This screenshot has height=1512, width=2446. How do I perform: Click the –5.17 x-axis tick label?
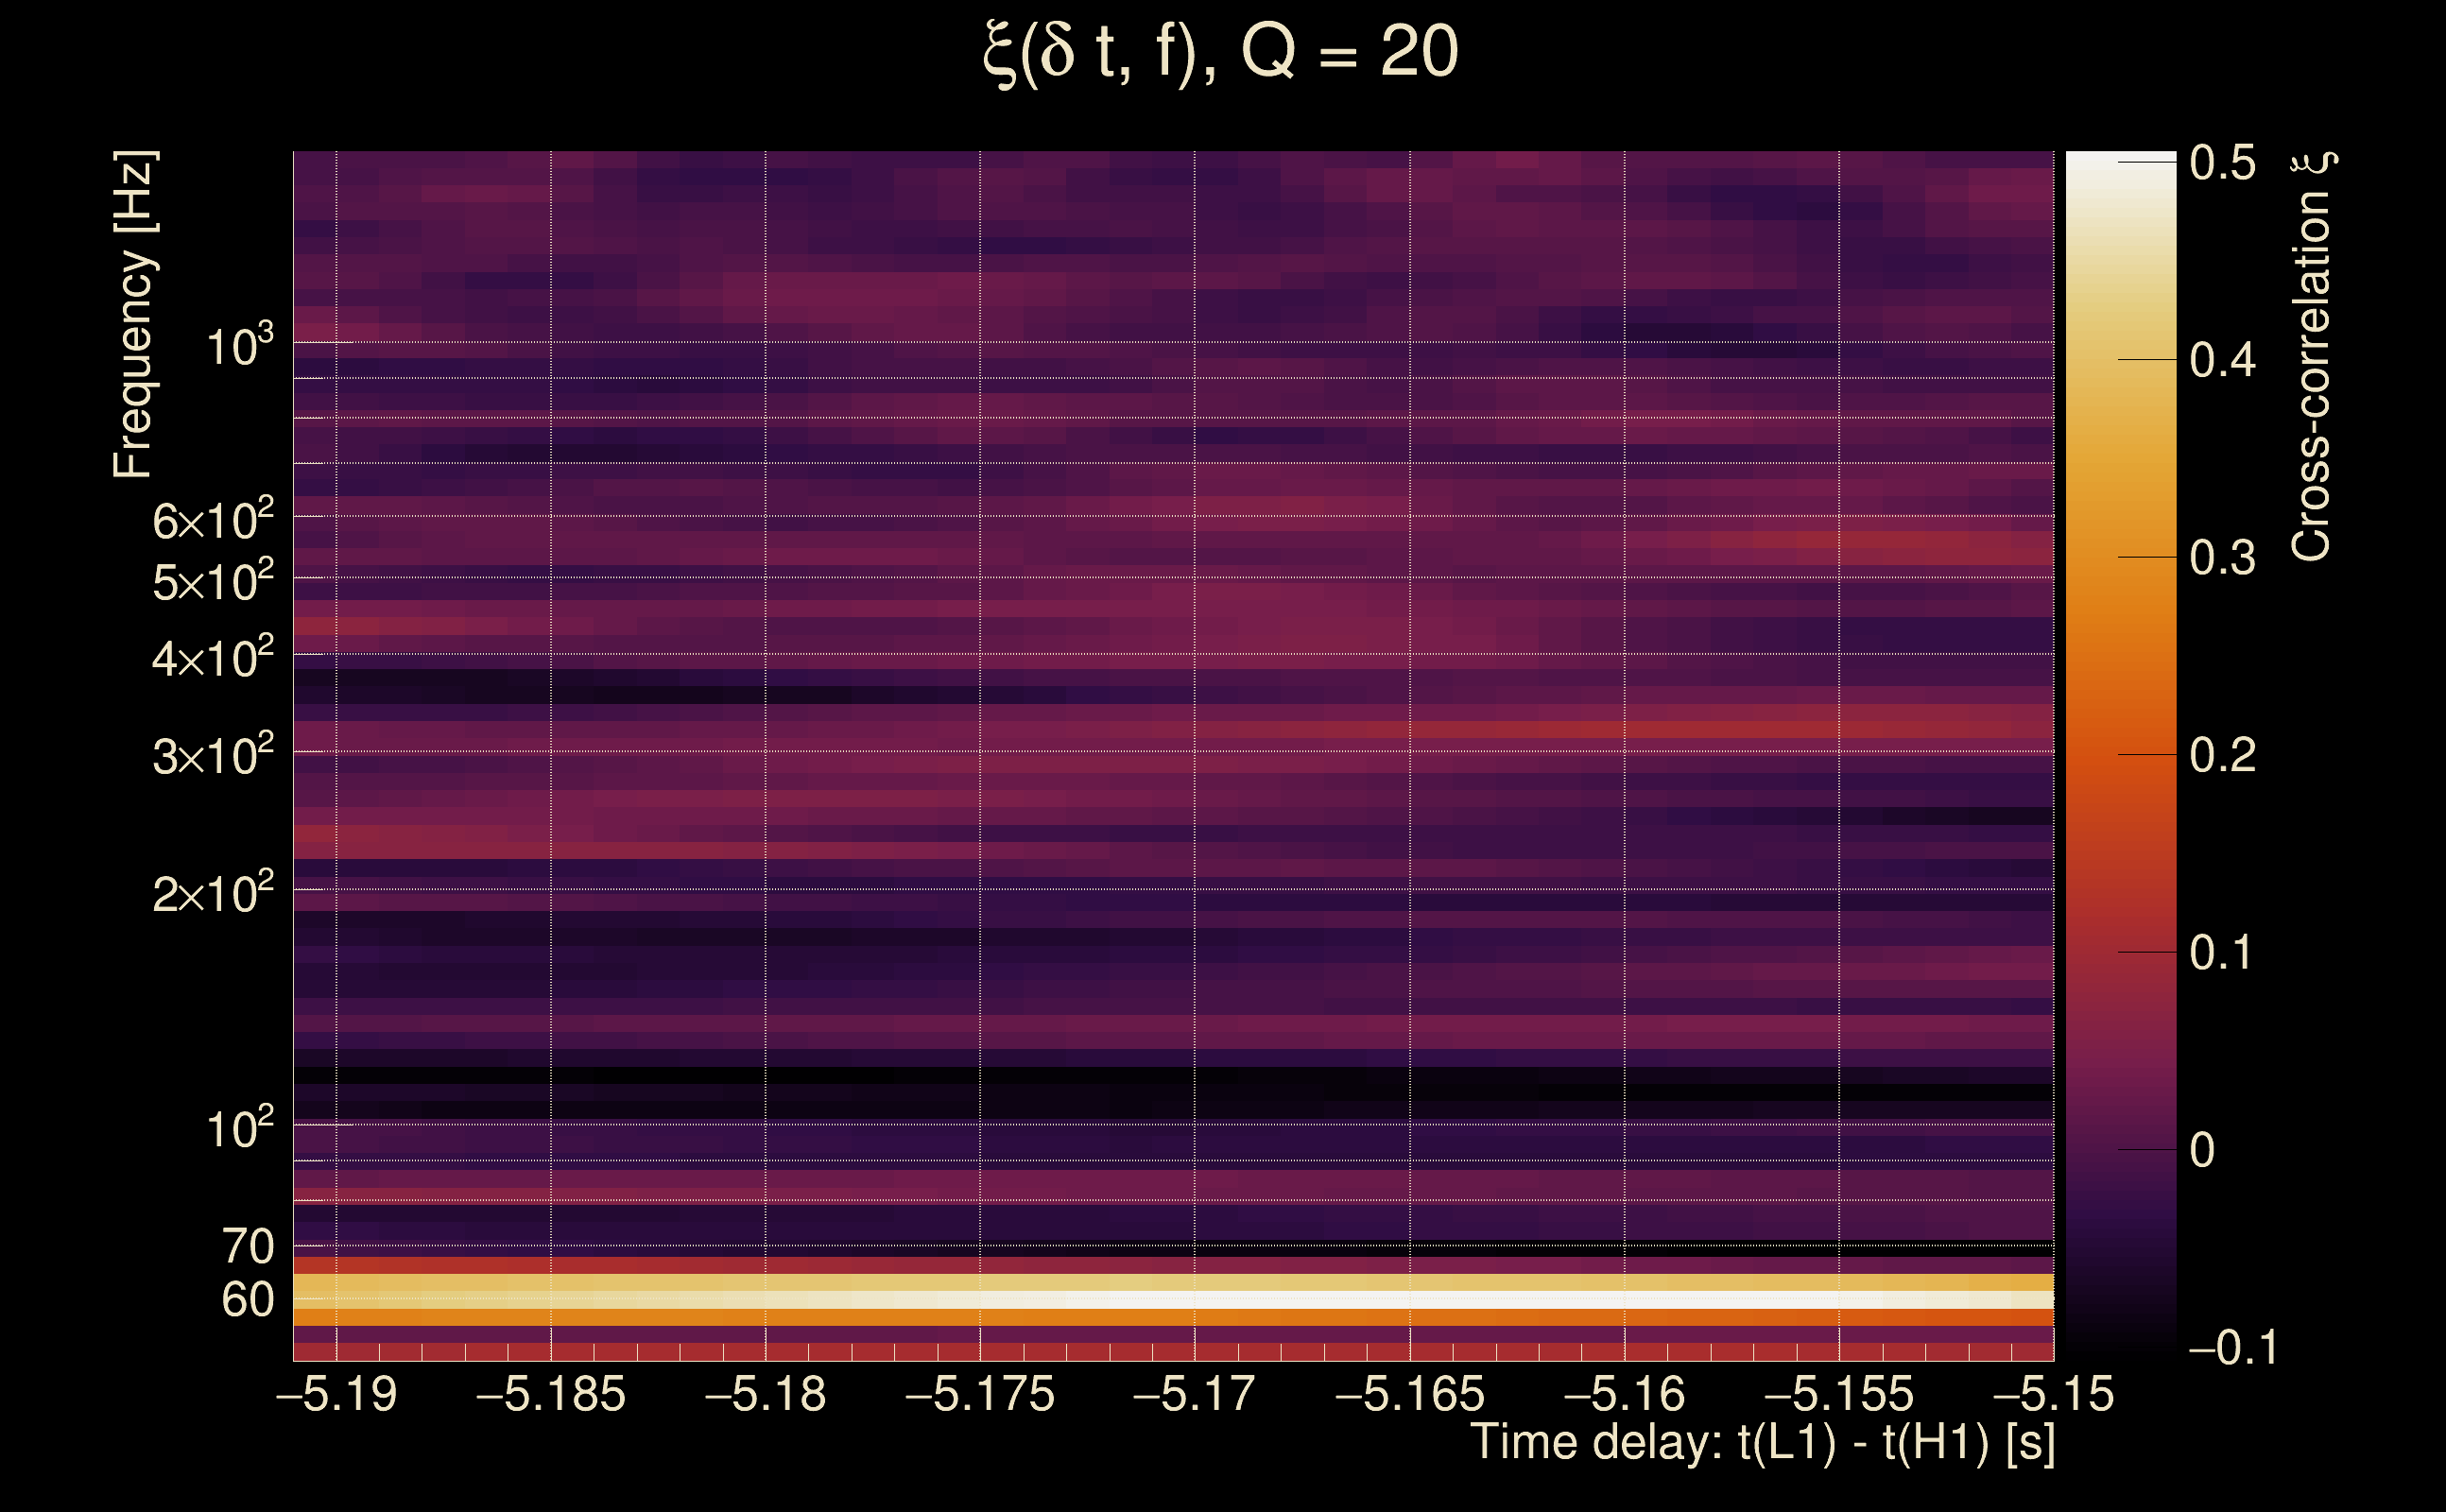1194,1394
